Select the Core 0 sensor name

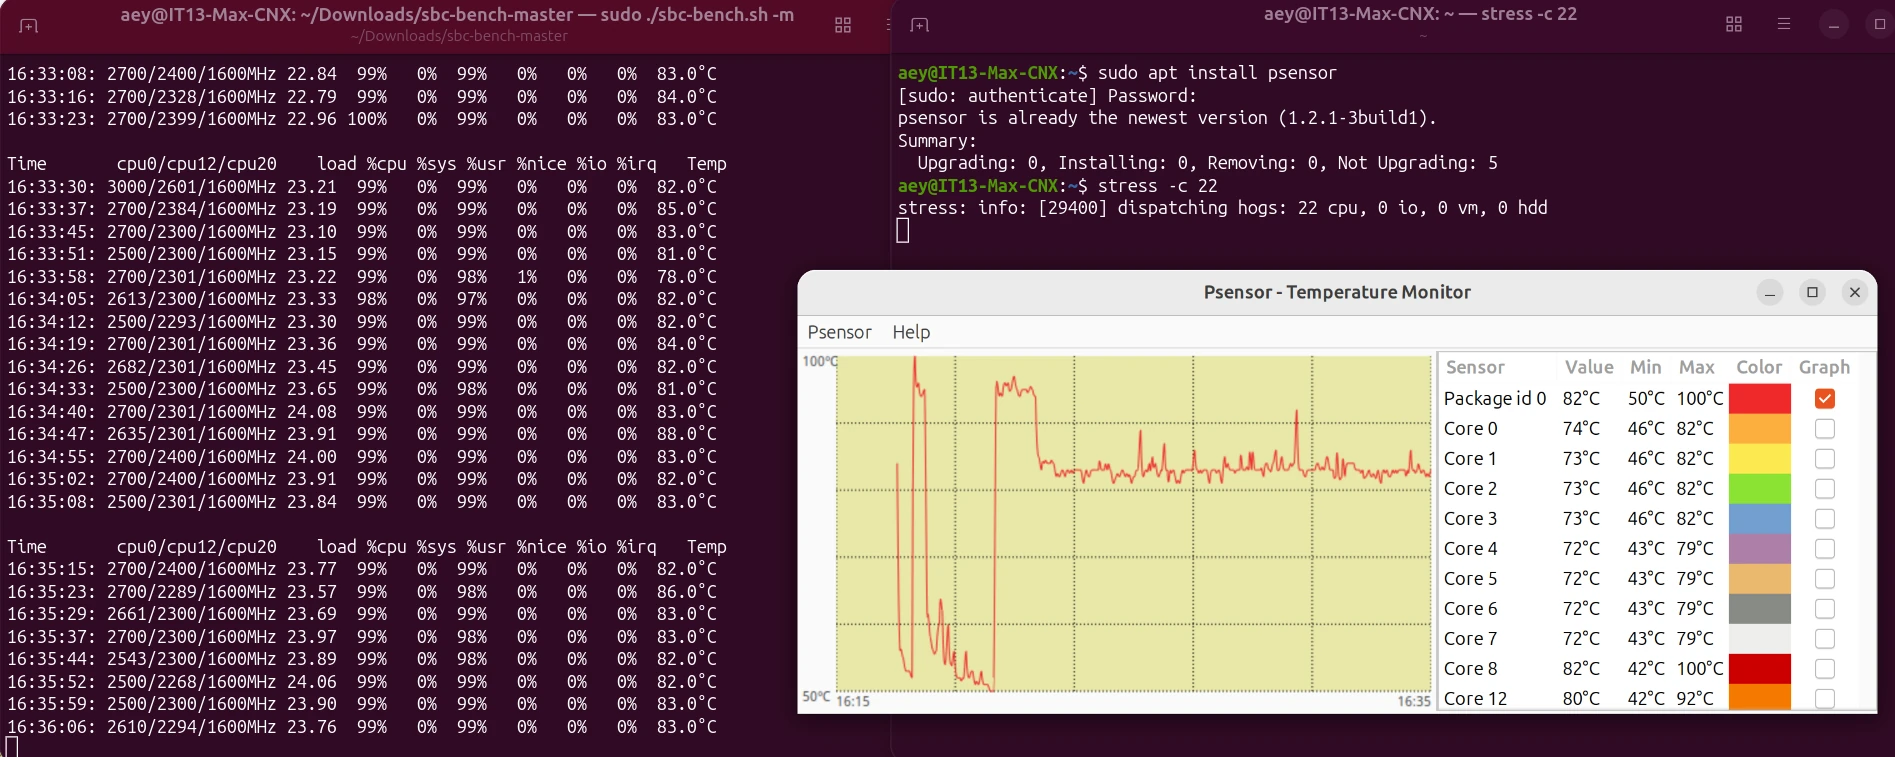(1471, 428)
